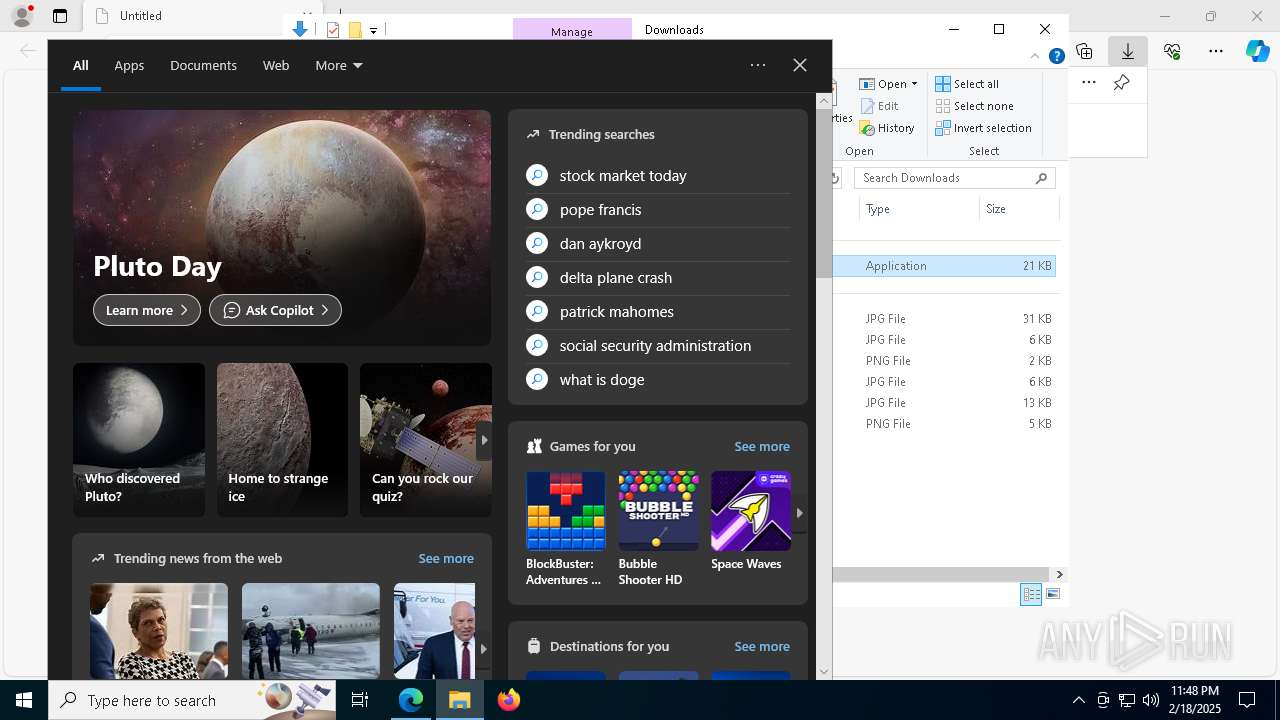Viewport: 1280px width, 720px height.
Task: Open Edge settings and more menu
Action: 1216,51
